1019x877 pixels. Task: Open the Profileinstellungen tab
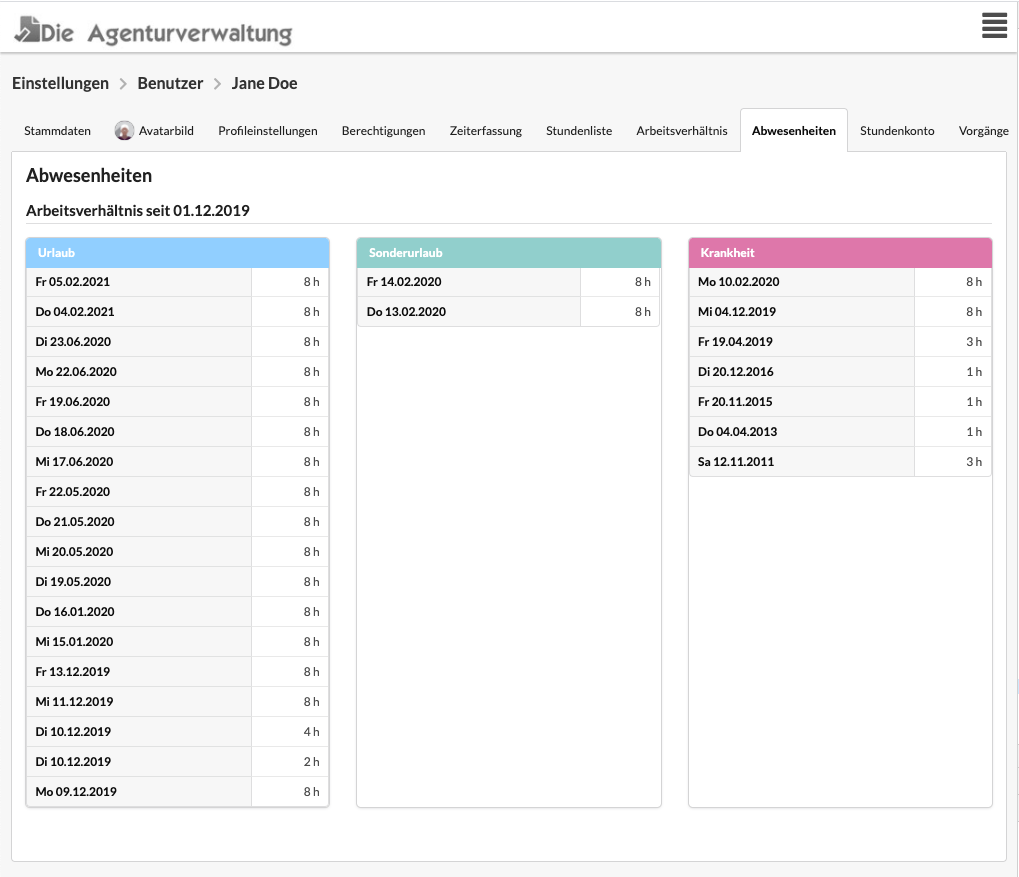pyautogui.click(x=268, y=131)
